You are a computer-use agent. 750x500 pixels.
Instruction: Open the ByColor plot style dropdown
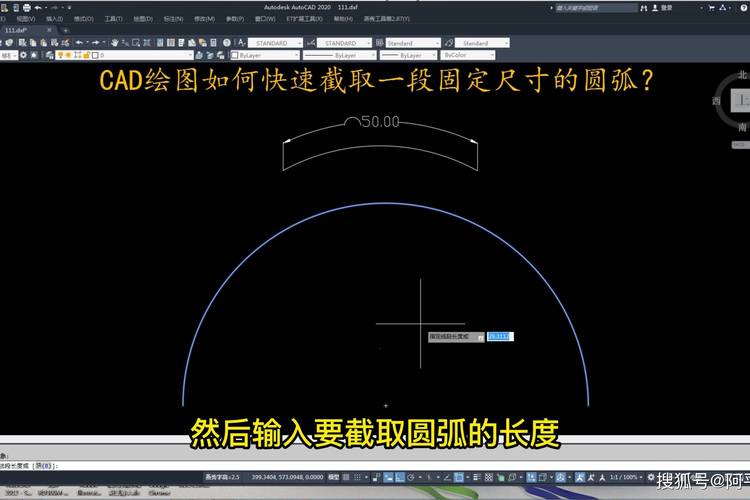coord(468,56)
